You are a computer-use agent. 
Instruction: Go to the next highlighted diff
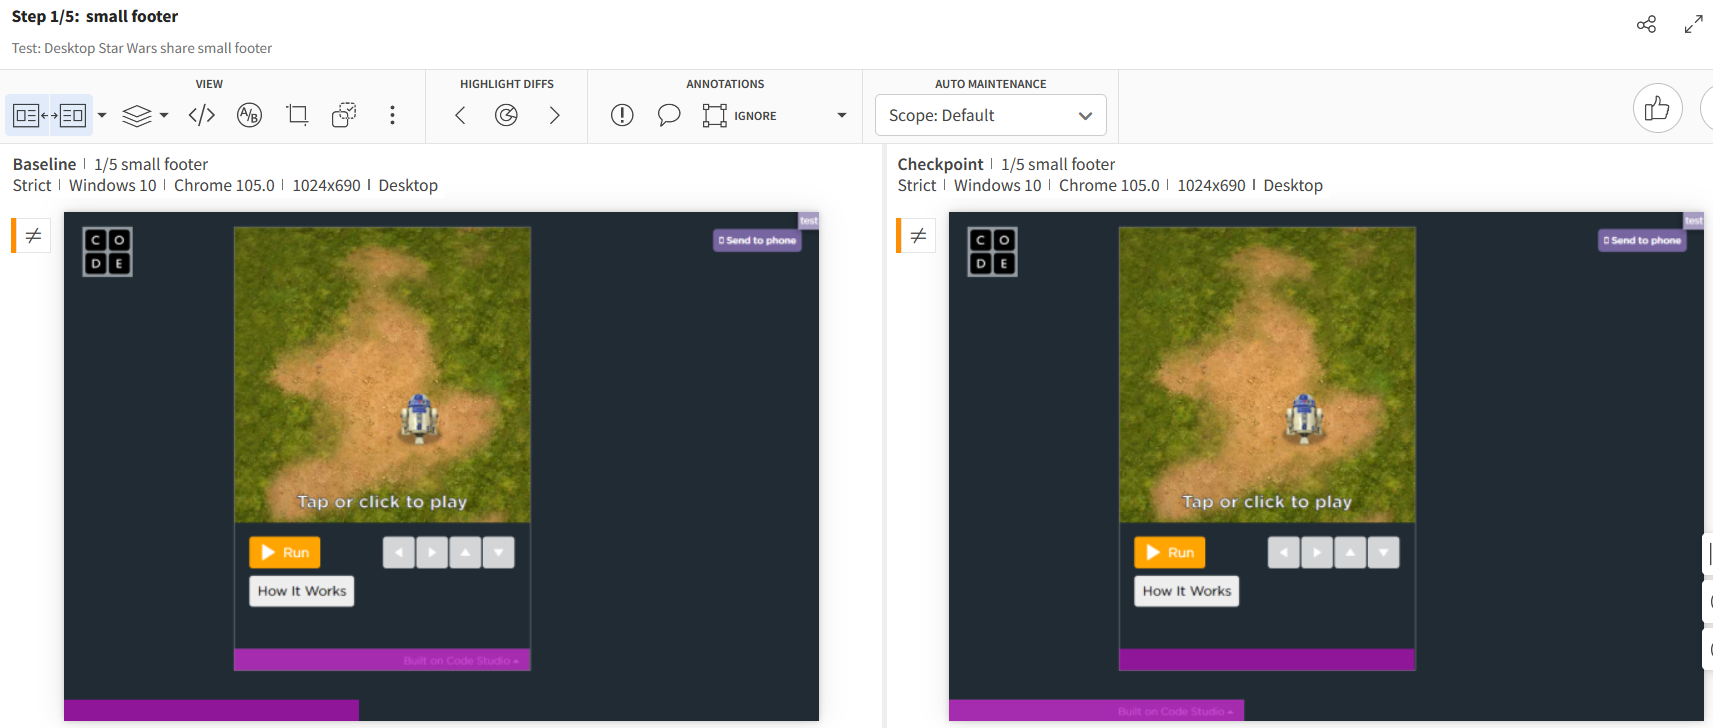(554, 115)
